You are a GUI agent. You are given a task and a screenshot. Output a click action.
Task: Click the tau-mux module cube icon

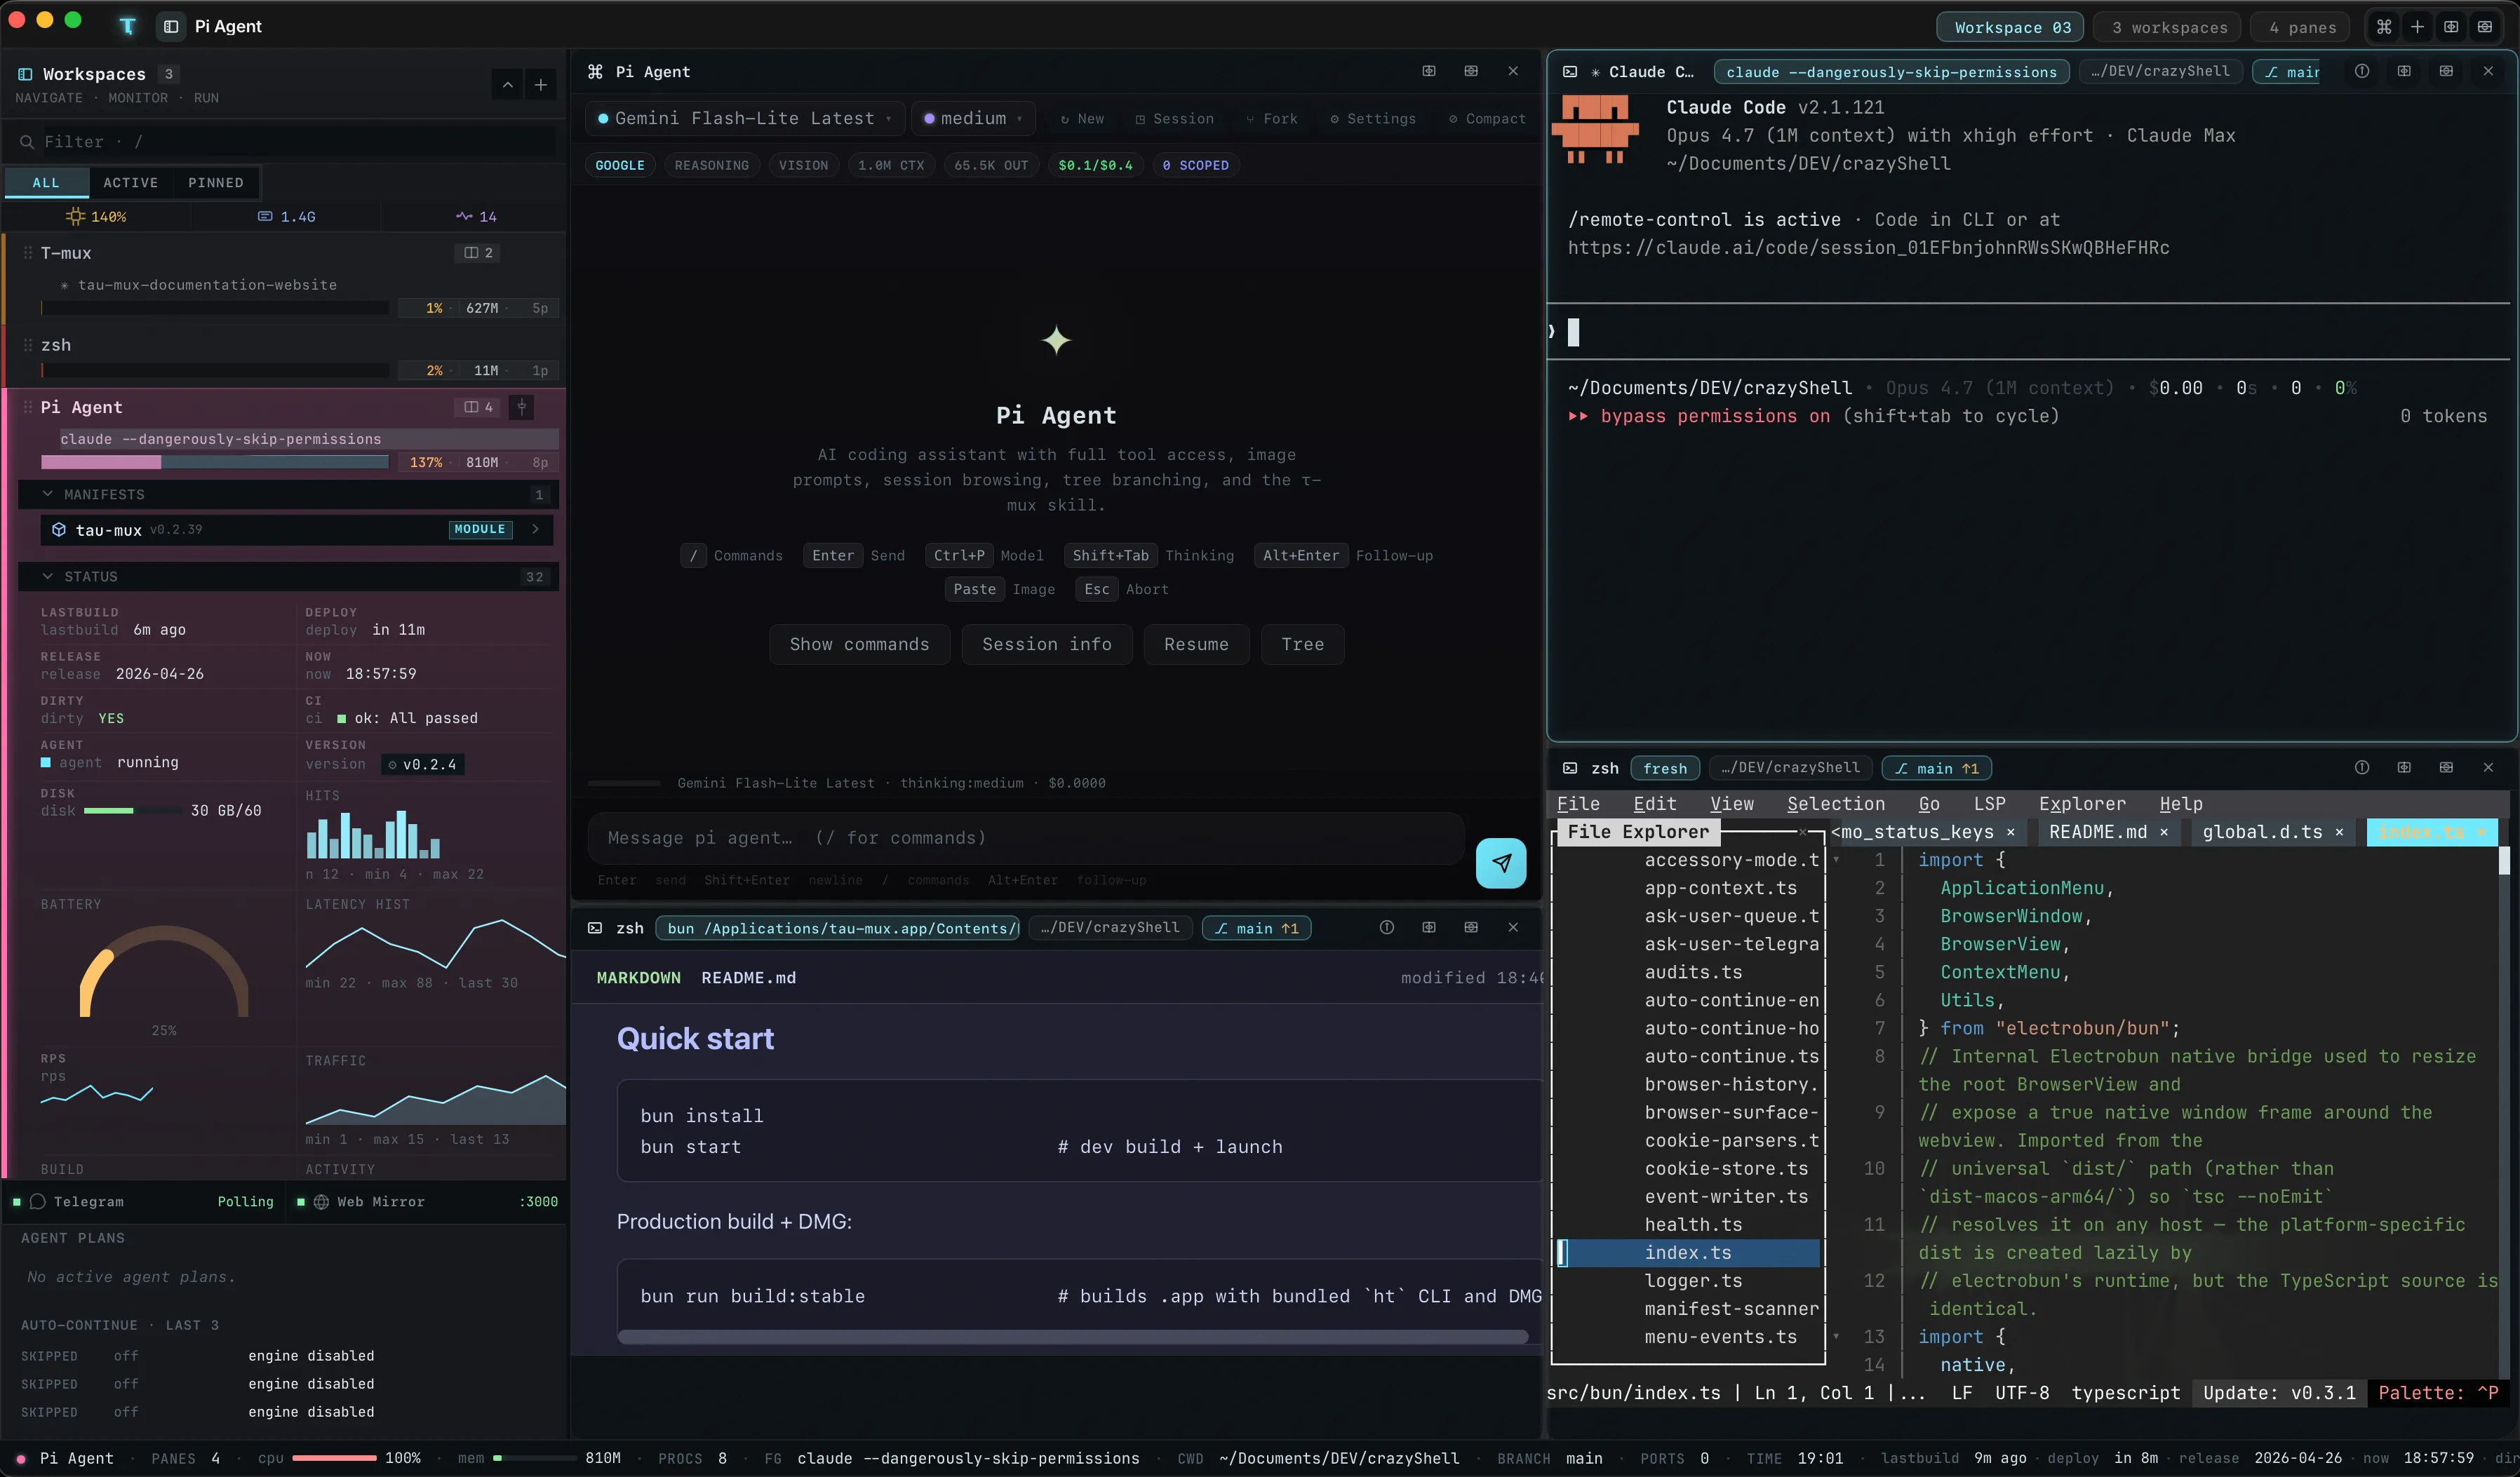pos(59,530)
